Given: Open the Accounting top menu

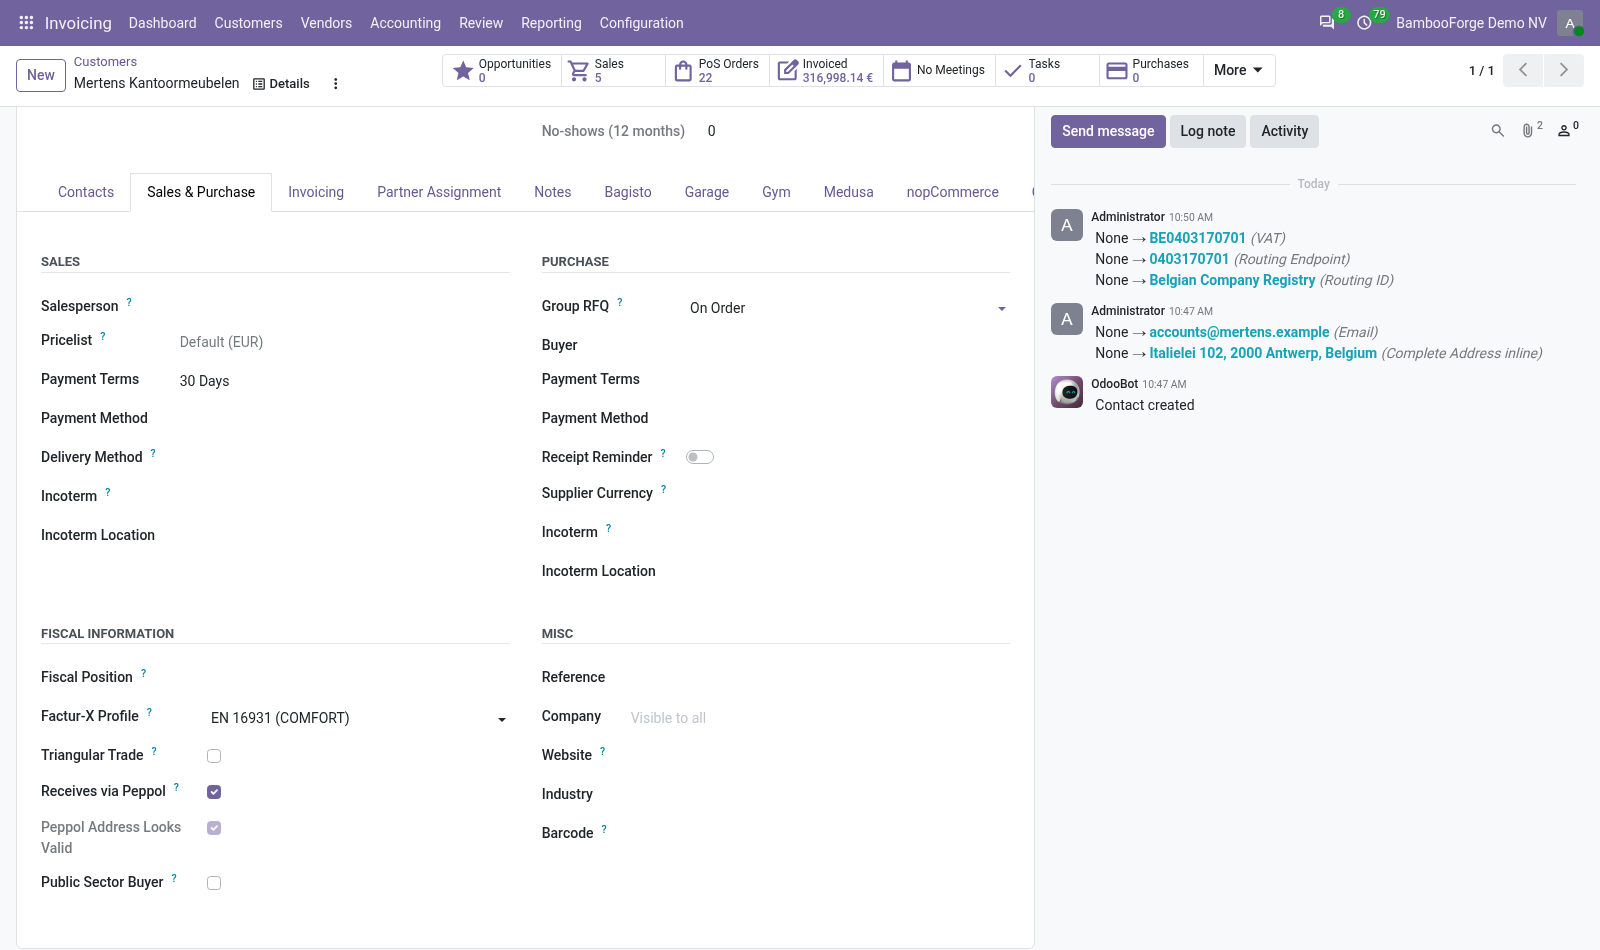Looking at the screenshot, I should [x=405, y=22].
